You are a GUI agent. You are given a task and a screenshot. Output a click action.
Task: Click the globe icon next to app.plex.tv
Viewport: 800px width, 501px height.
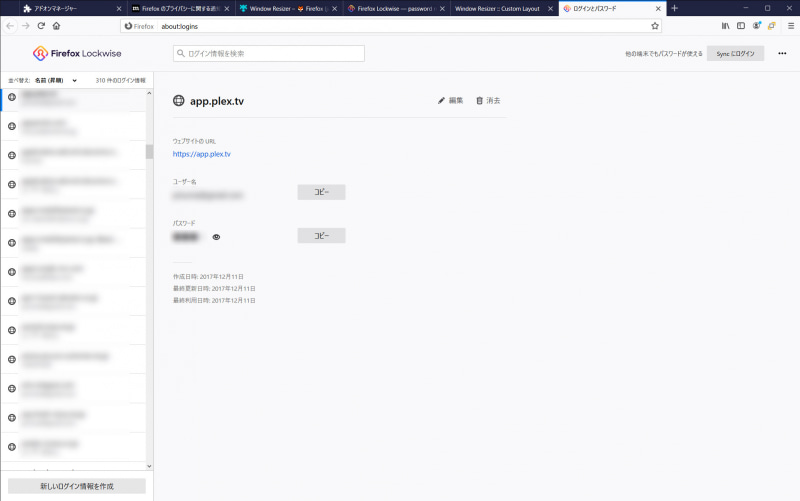[x=179, y=101]
